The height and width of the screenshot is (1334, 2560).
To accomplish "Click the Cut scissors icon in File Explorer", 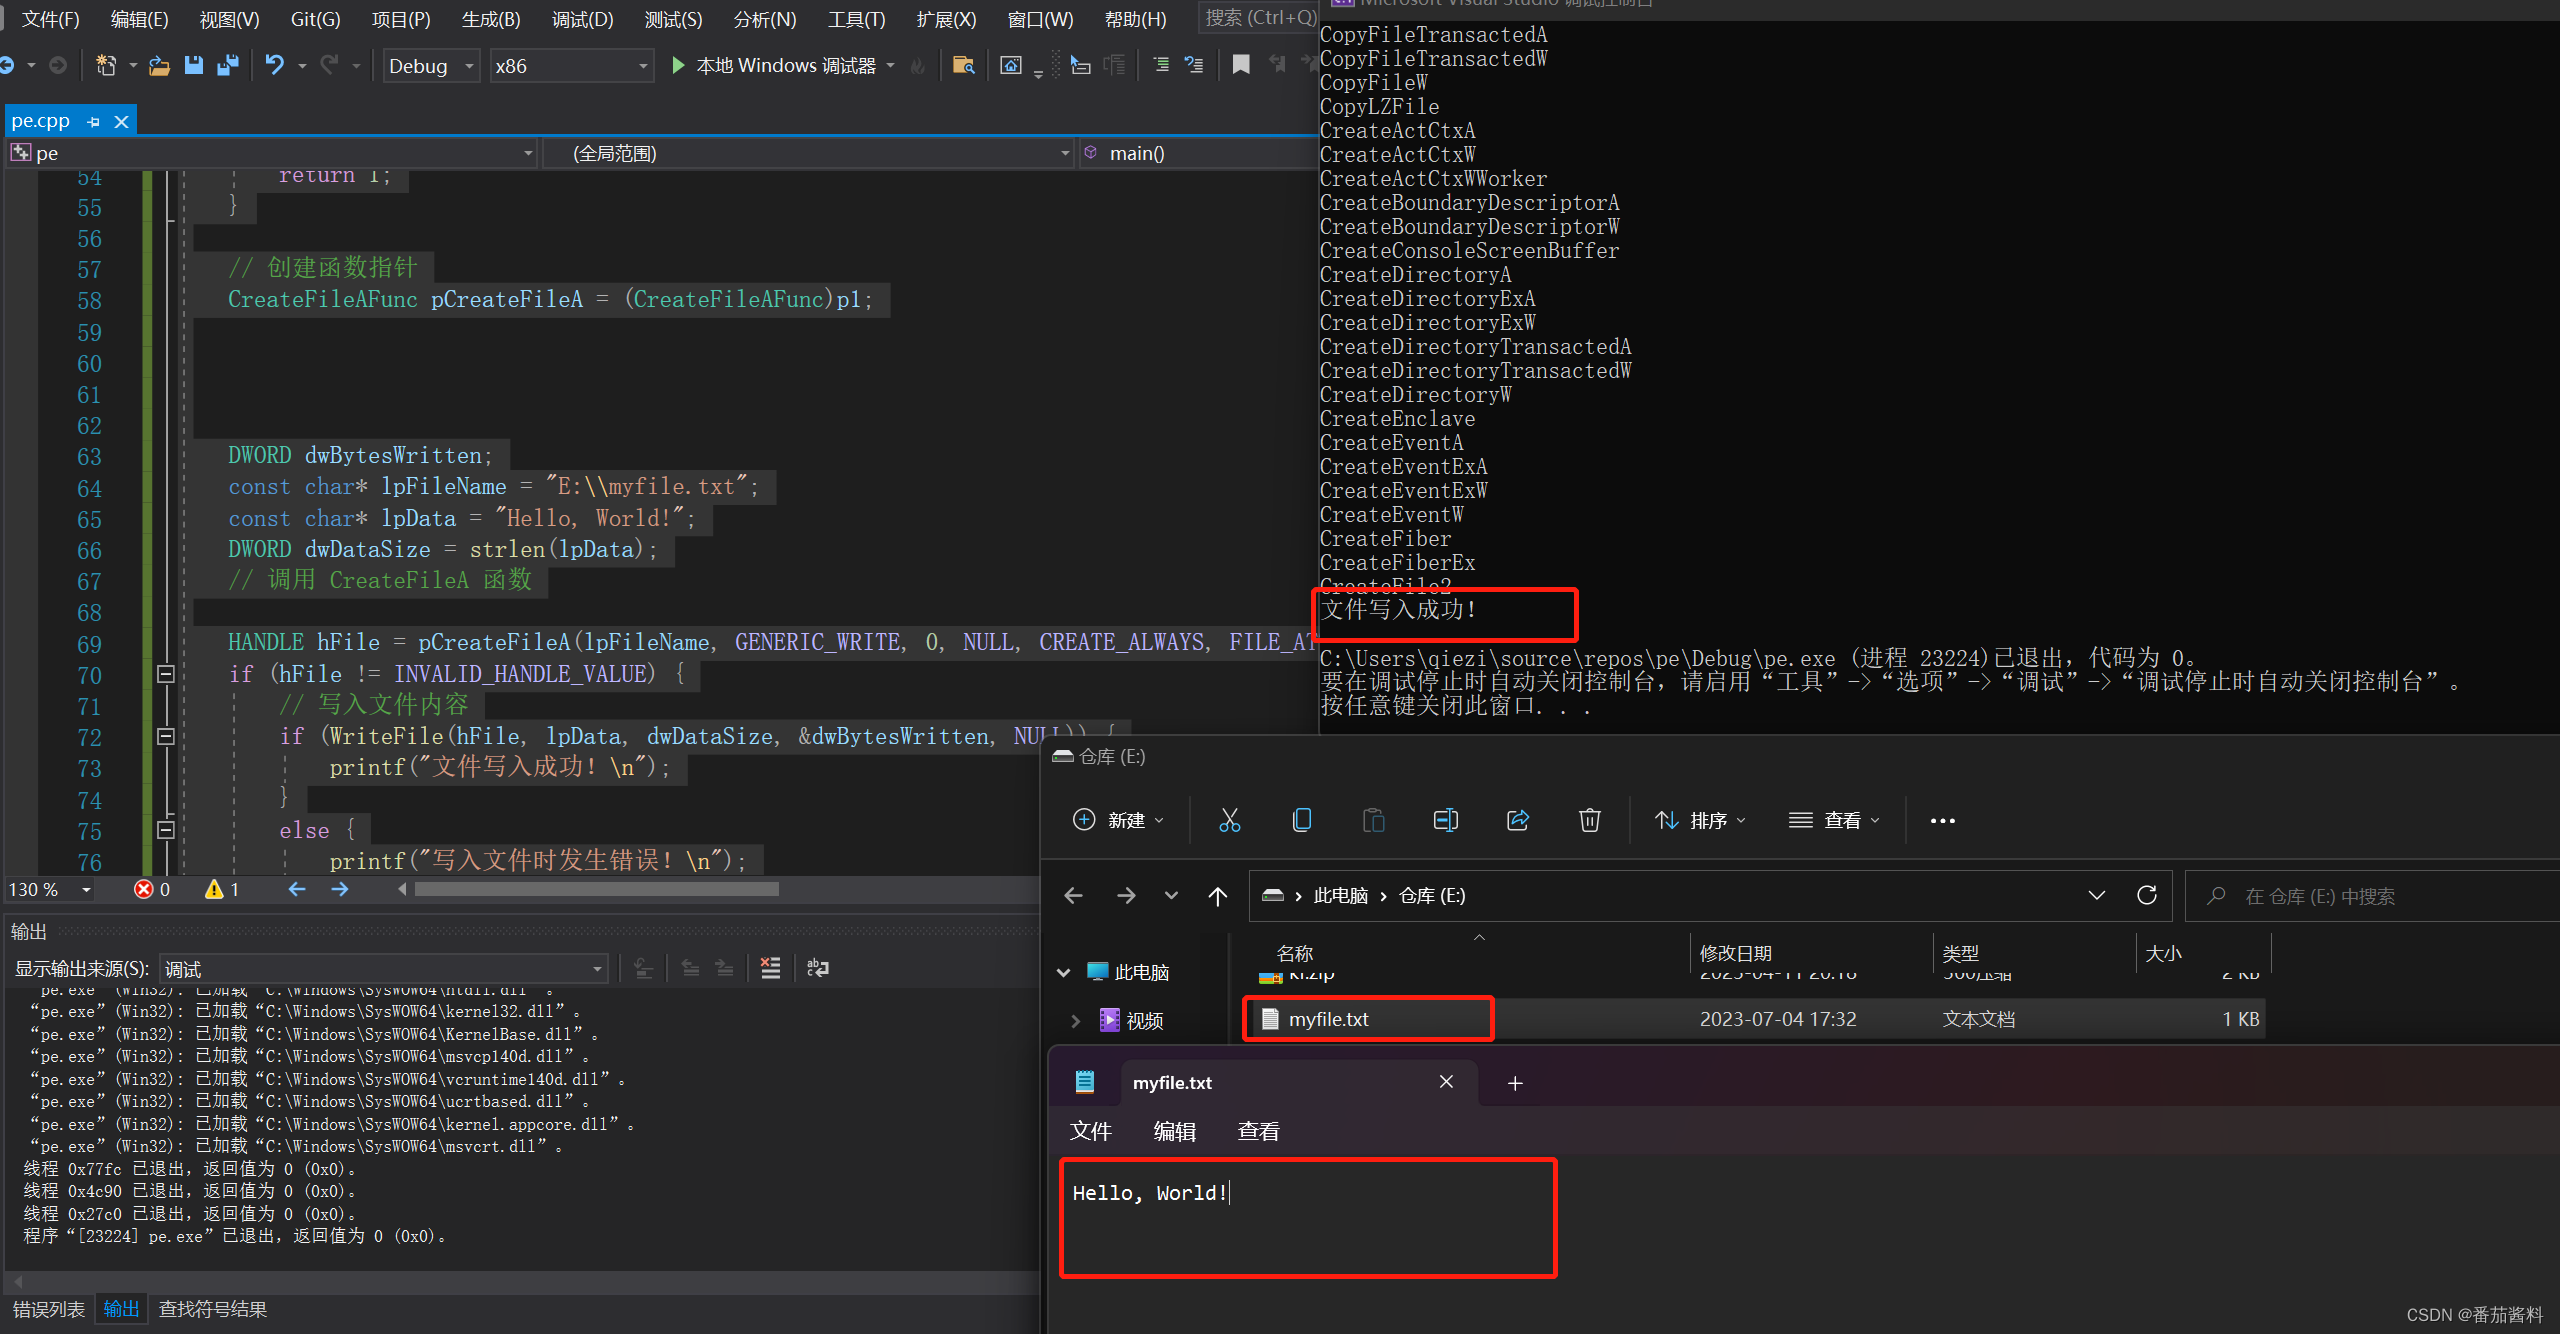I will pos(1230,821).
